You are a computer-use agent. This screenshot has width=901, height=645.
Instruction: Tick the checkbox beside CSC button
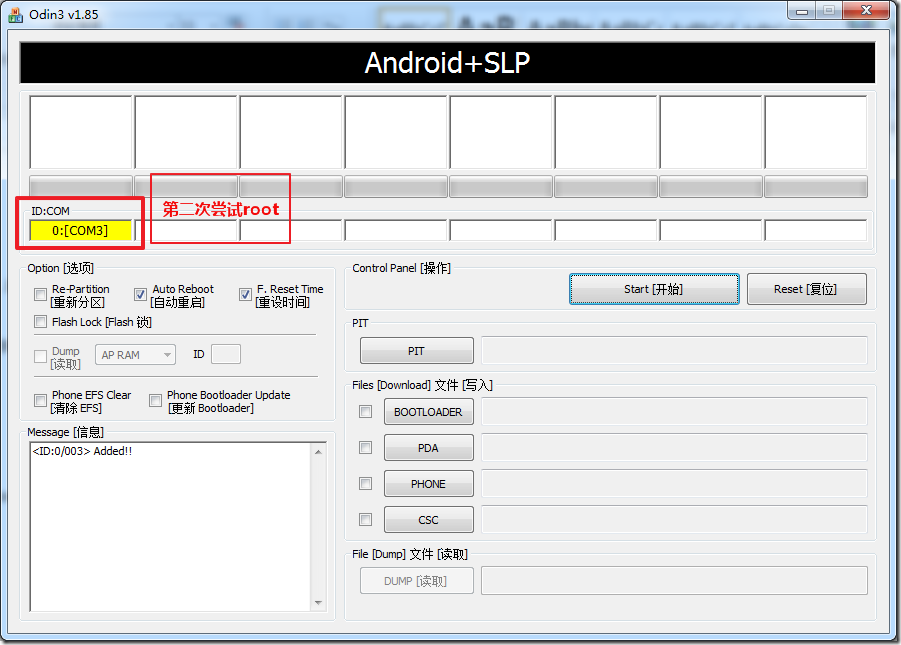pyautogui.click(x=365, y=520)
